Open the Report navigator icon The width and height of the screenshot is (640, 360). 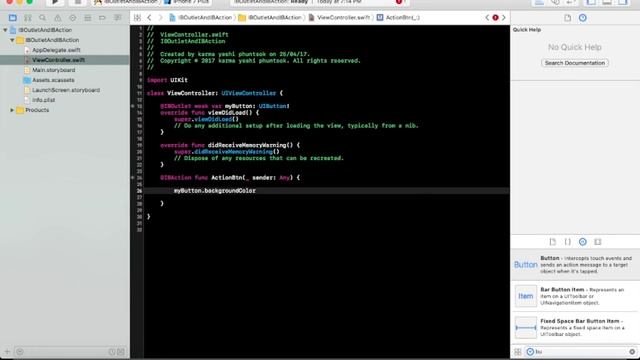(x=118, y=18)
